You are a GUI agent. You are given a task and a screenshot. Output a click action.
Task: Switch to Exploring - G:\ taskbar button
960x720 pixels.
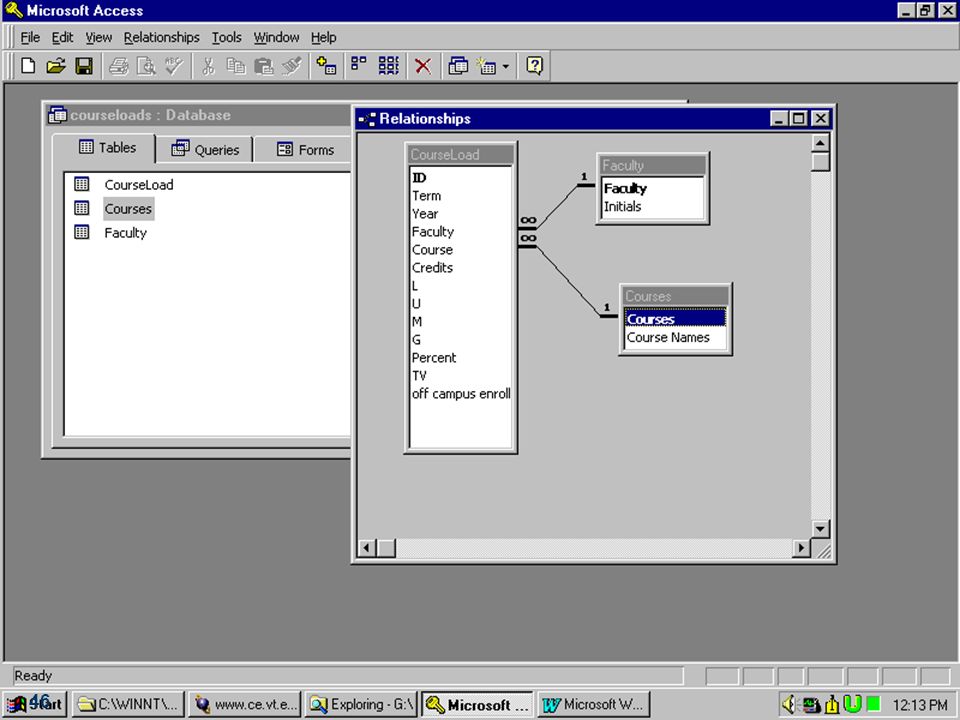(x=361, y=704)
